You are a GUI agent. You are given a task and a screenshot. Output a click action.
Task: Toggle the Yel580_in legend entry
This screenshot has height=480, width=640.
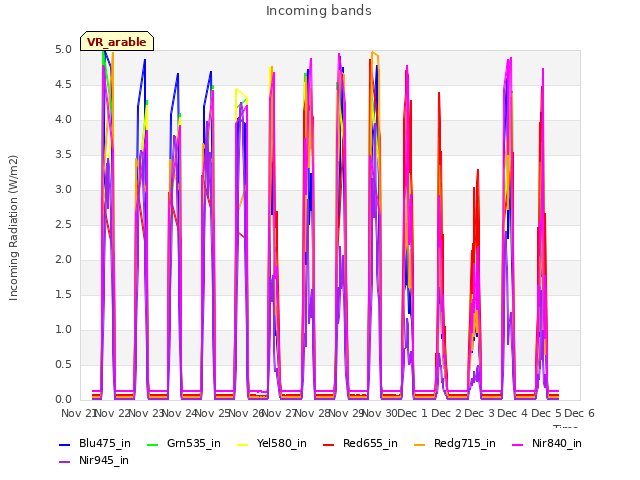[272, 444]
